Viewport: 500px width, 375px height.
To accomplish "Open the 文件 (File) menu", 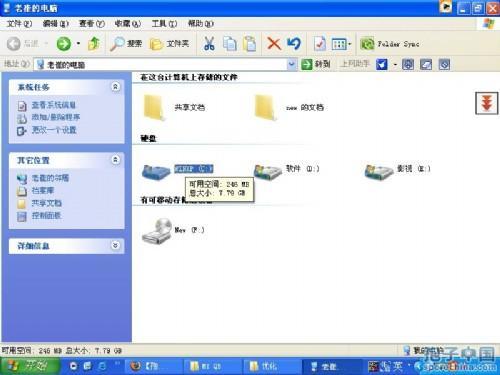I will tap(19, 24).
